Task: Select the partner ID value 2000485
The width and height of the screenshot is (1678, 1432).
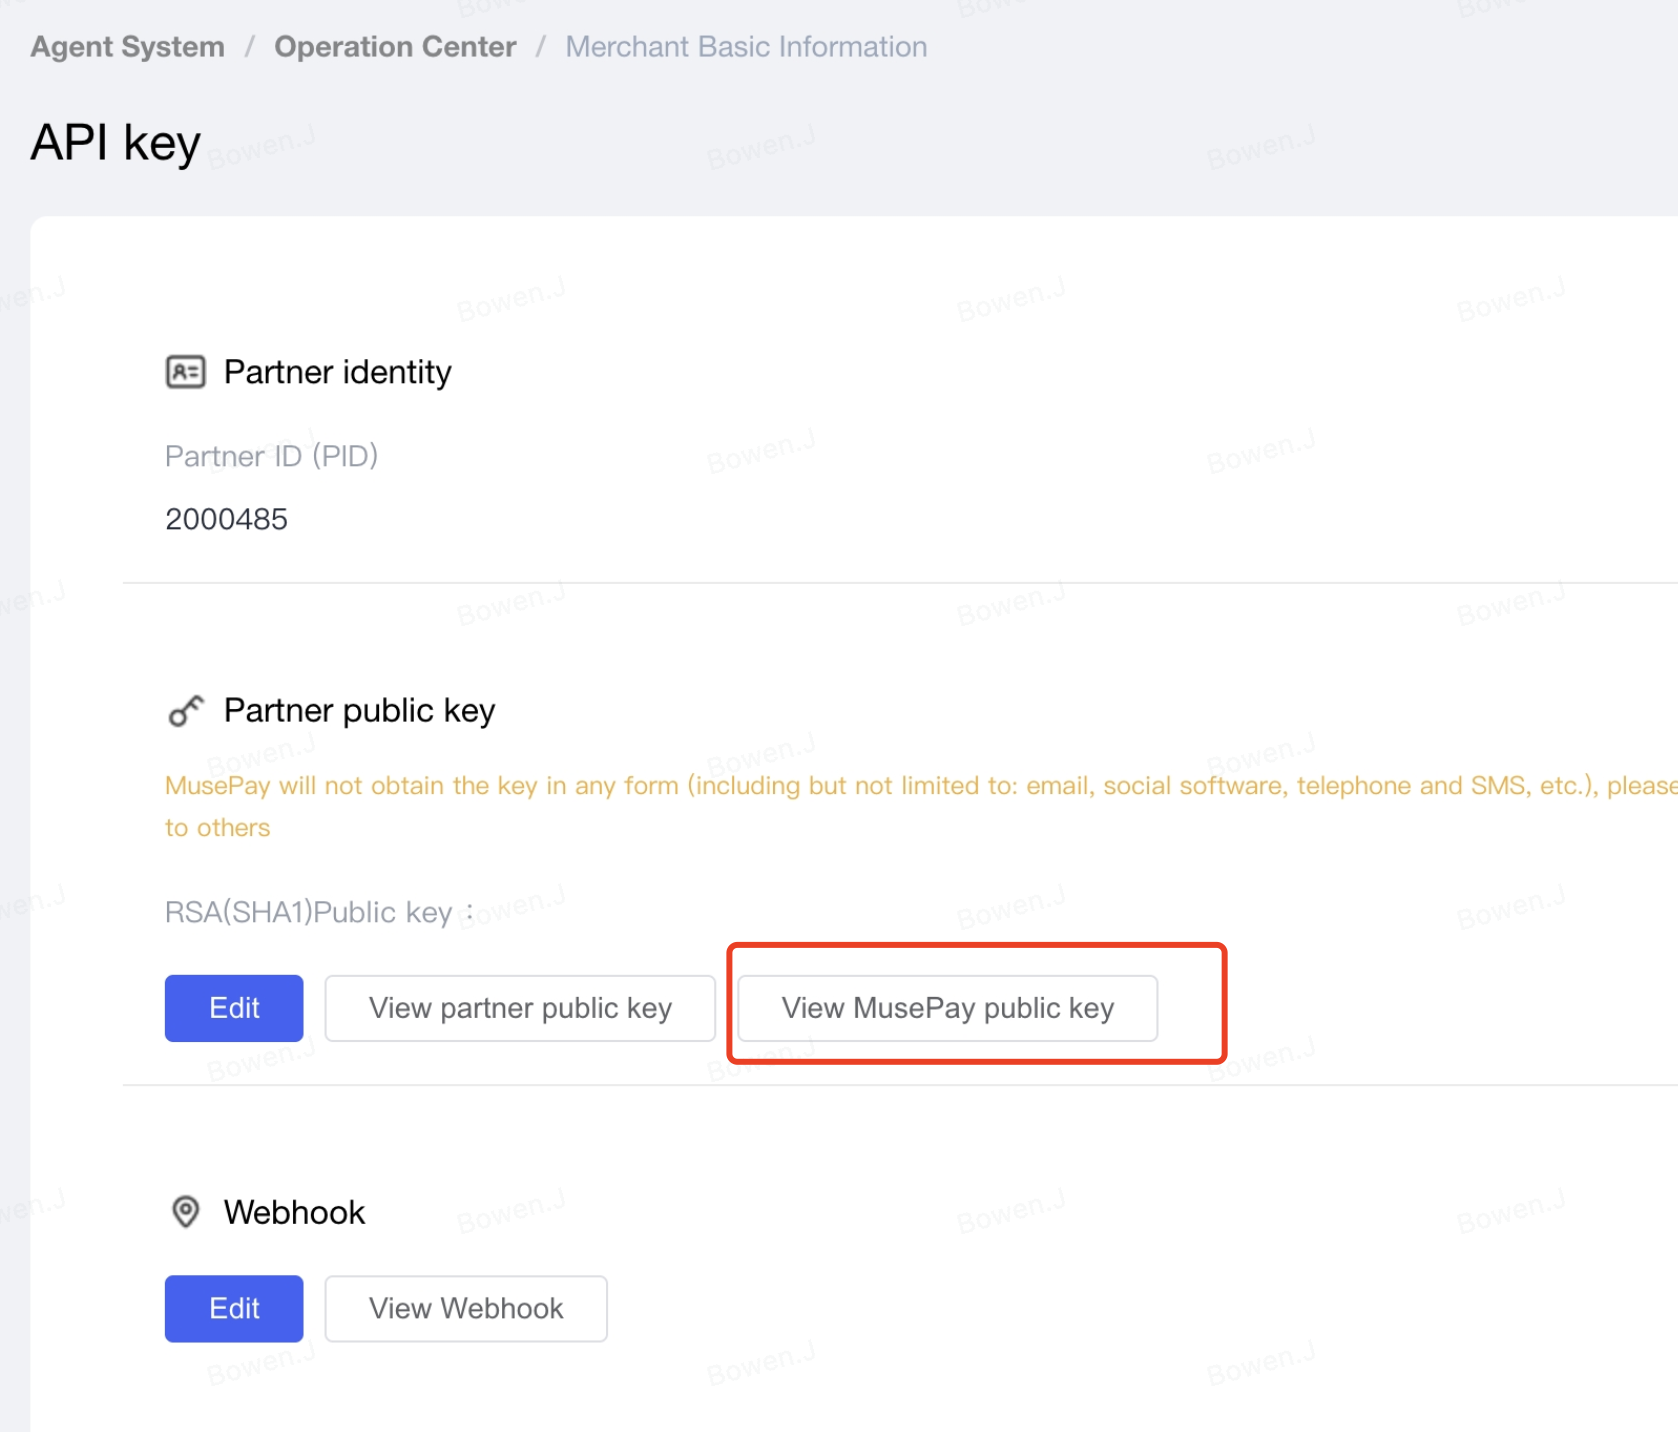Action: (226, 519)
